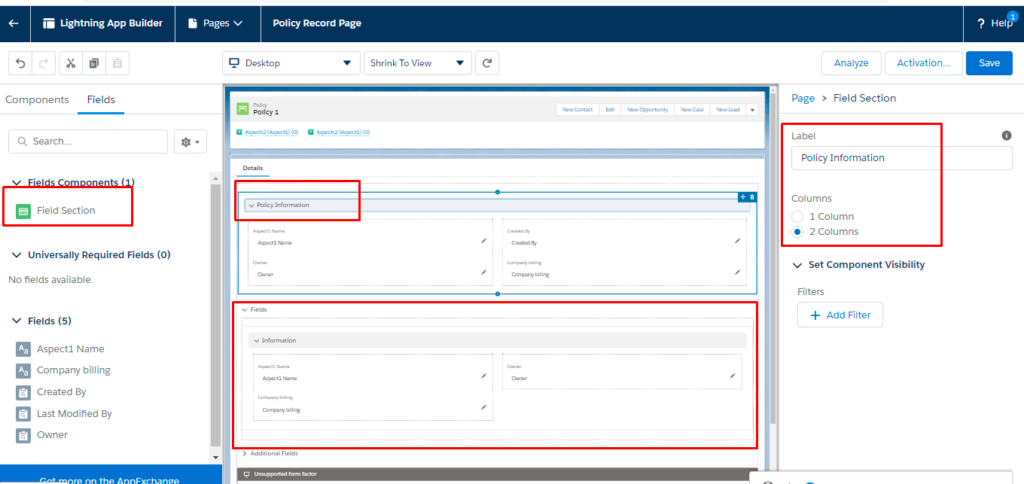The image size is (1024, 484).
Task: Open the more actions dropdown after New Lead
Action: [x=752, y=110]
